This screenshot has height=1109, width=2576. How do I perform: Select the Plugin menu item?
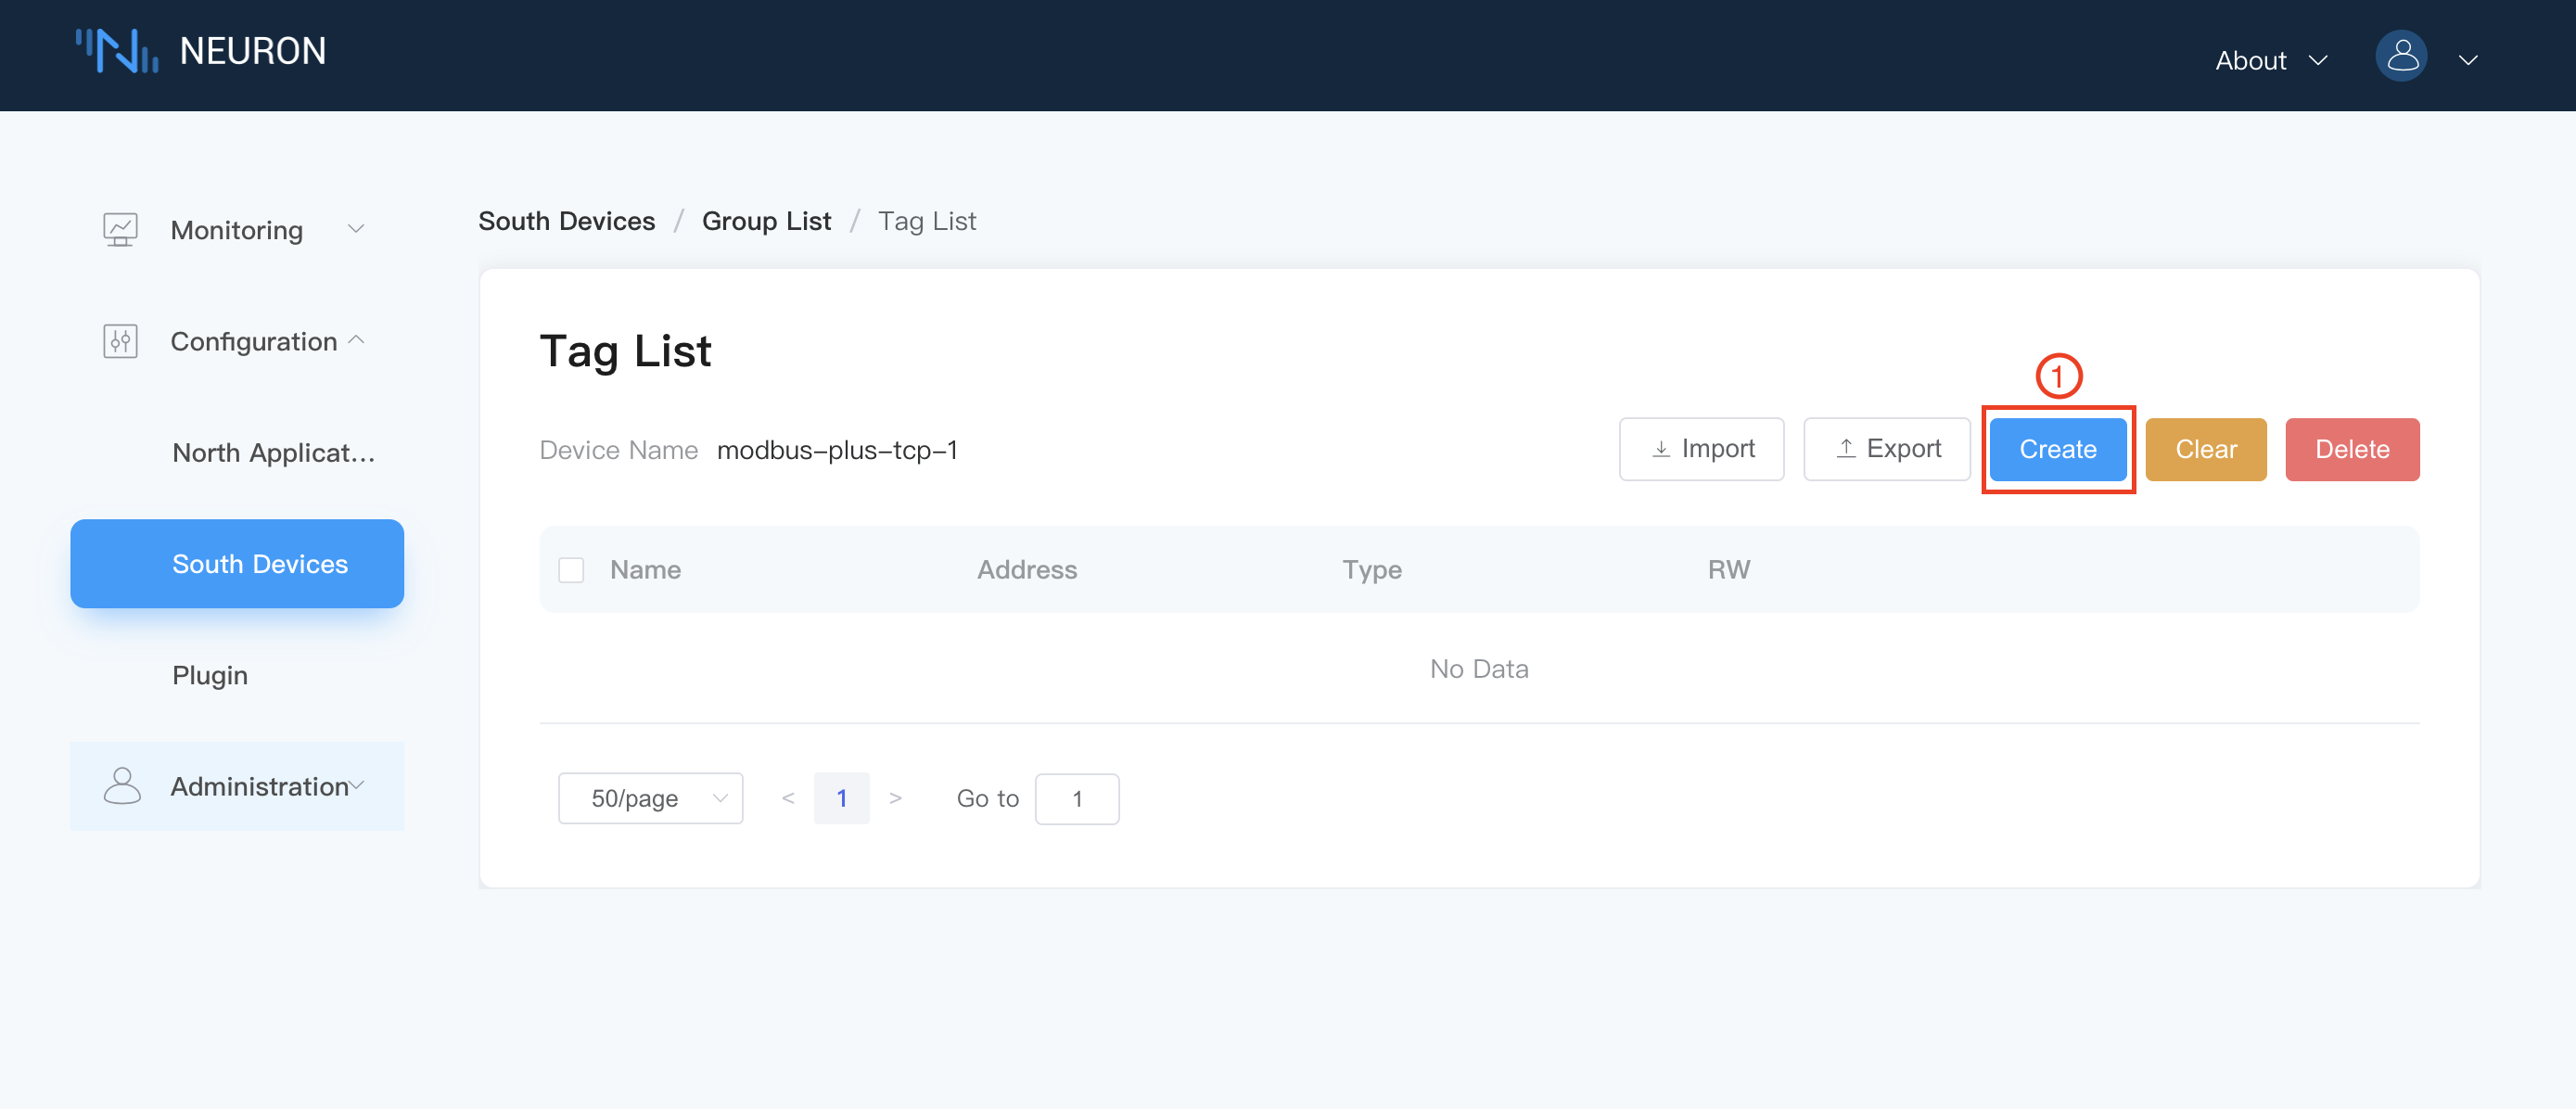point(209,673)
